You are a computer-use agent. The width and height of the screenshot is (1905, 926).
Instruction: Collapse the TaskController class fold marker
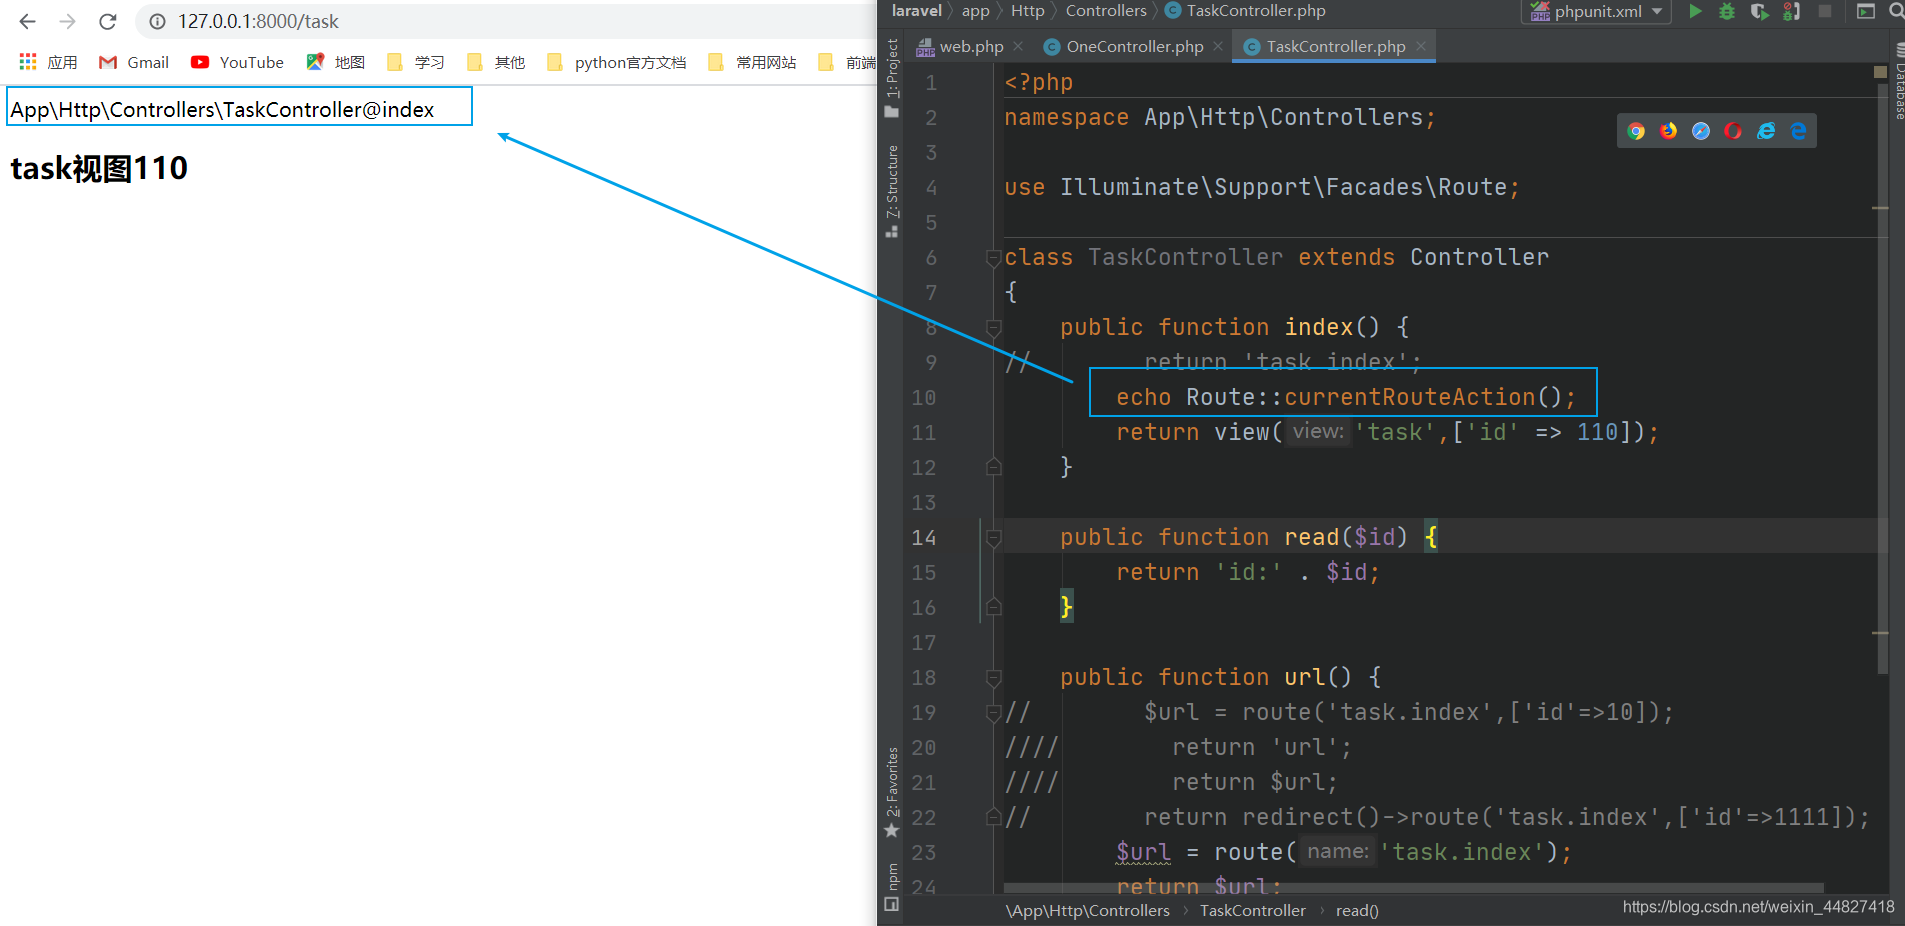(x=994, y=258)
